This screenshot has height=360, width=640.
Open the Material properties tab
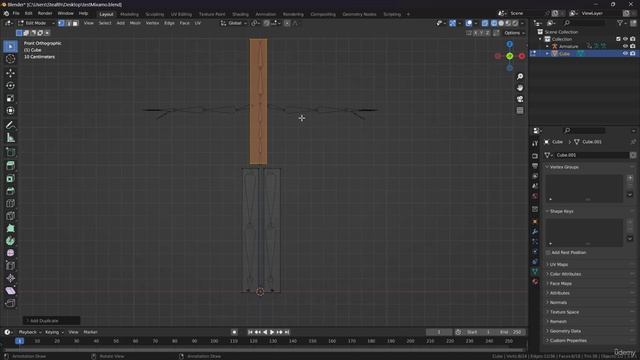535,282
